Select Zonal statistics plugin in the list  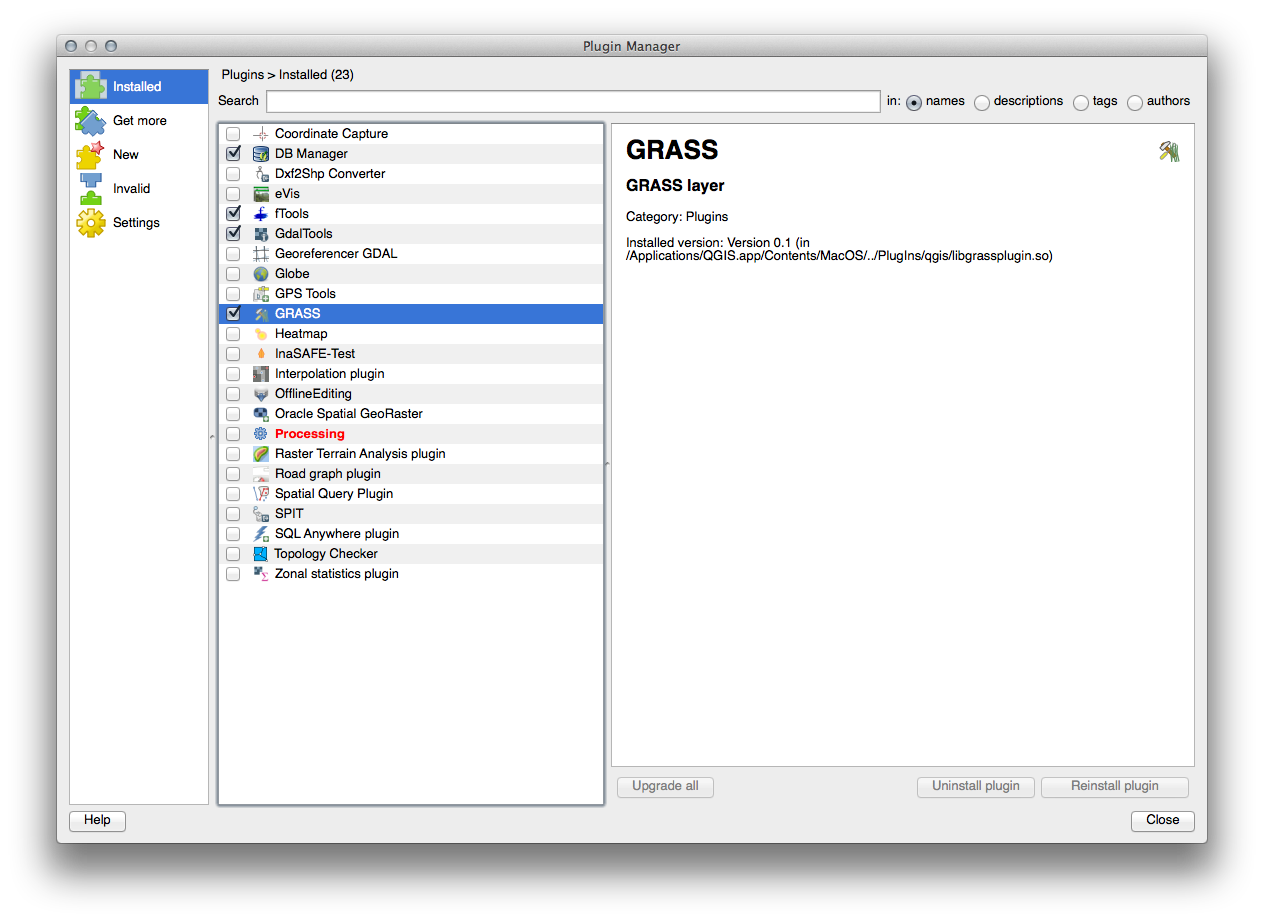pyautogui.click(x=336, y=574)
